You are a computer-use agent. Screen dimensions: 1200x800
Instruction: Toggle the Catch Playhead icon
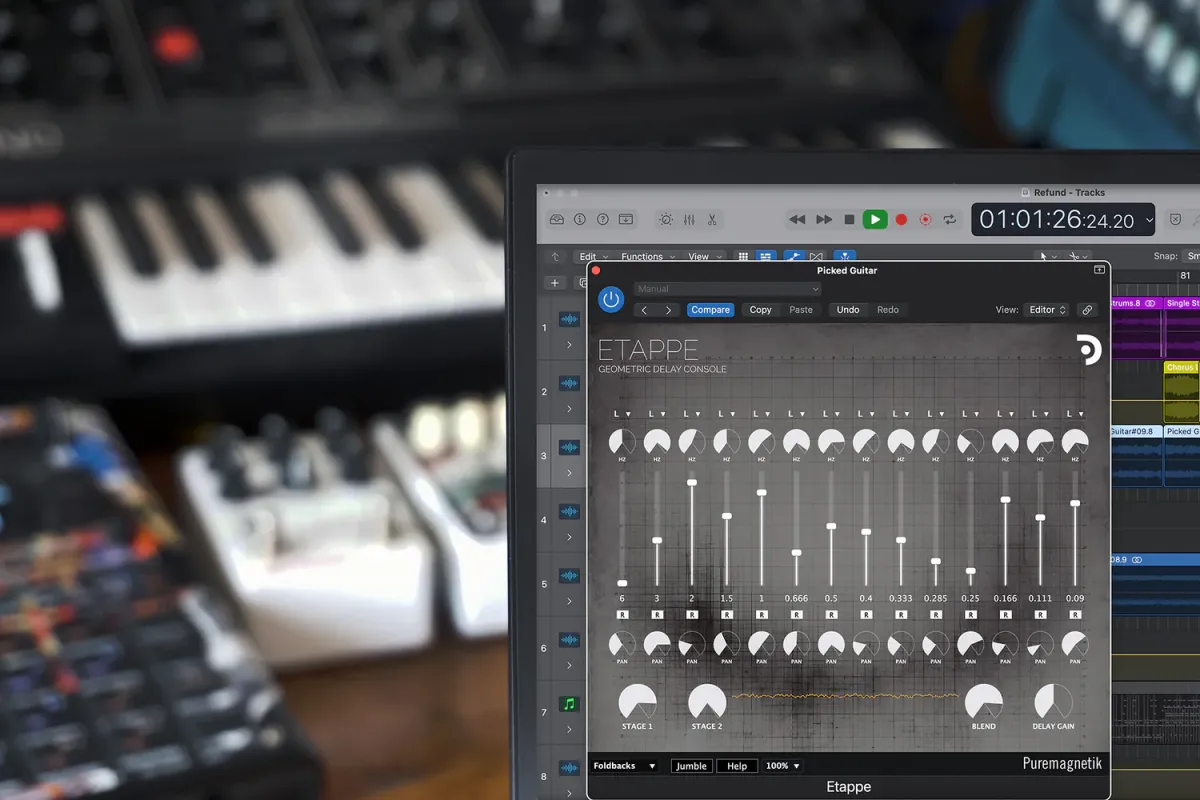click(845, 257)
